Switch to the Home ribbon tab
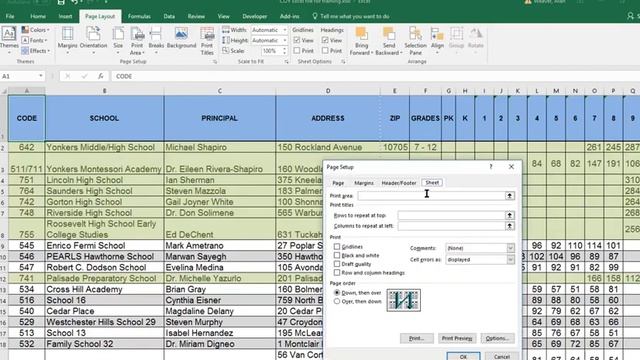640x360 pixels. click(38, 16)
